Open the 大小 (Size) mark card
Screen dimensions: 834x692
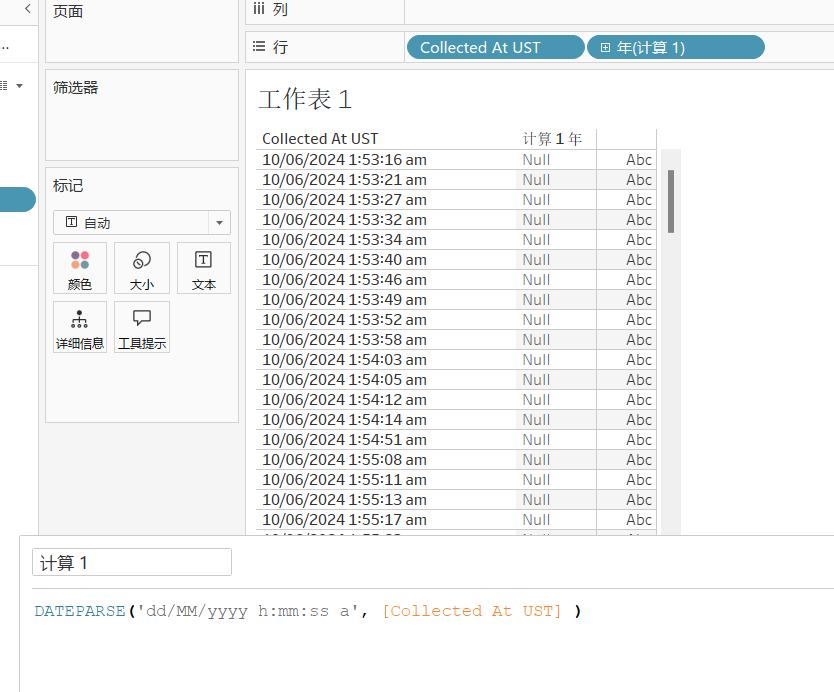pos(142,268)
